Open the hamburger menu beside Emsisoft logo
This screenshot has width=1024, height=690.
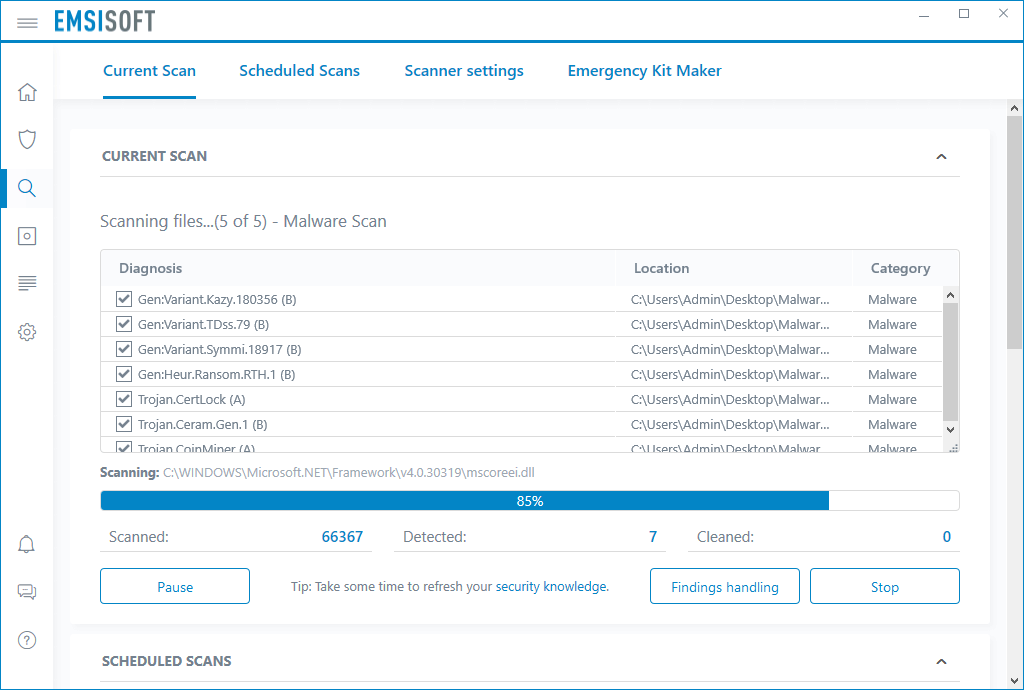(x=27, y=22)
